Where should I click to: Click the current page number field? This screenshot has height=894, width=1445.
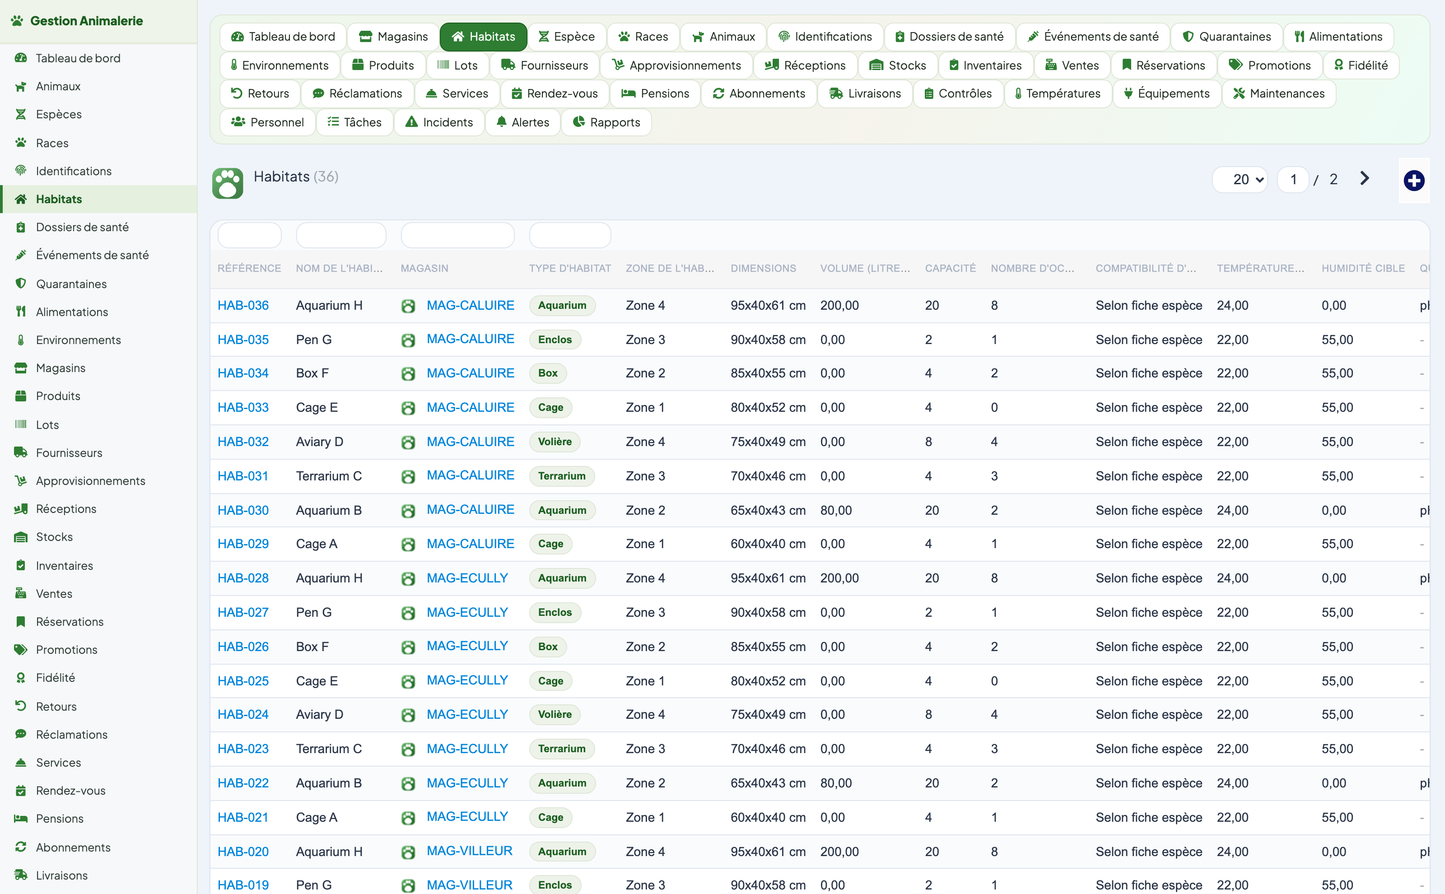(1293, 179)
